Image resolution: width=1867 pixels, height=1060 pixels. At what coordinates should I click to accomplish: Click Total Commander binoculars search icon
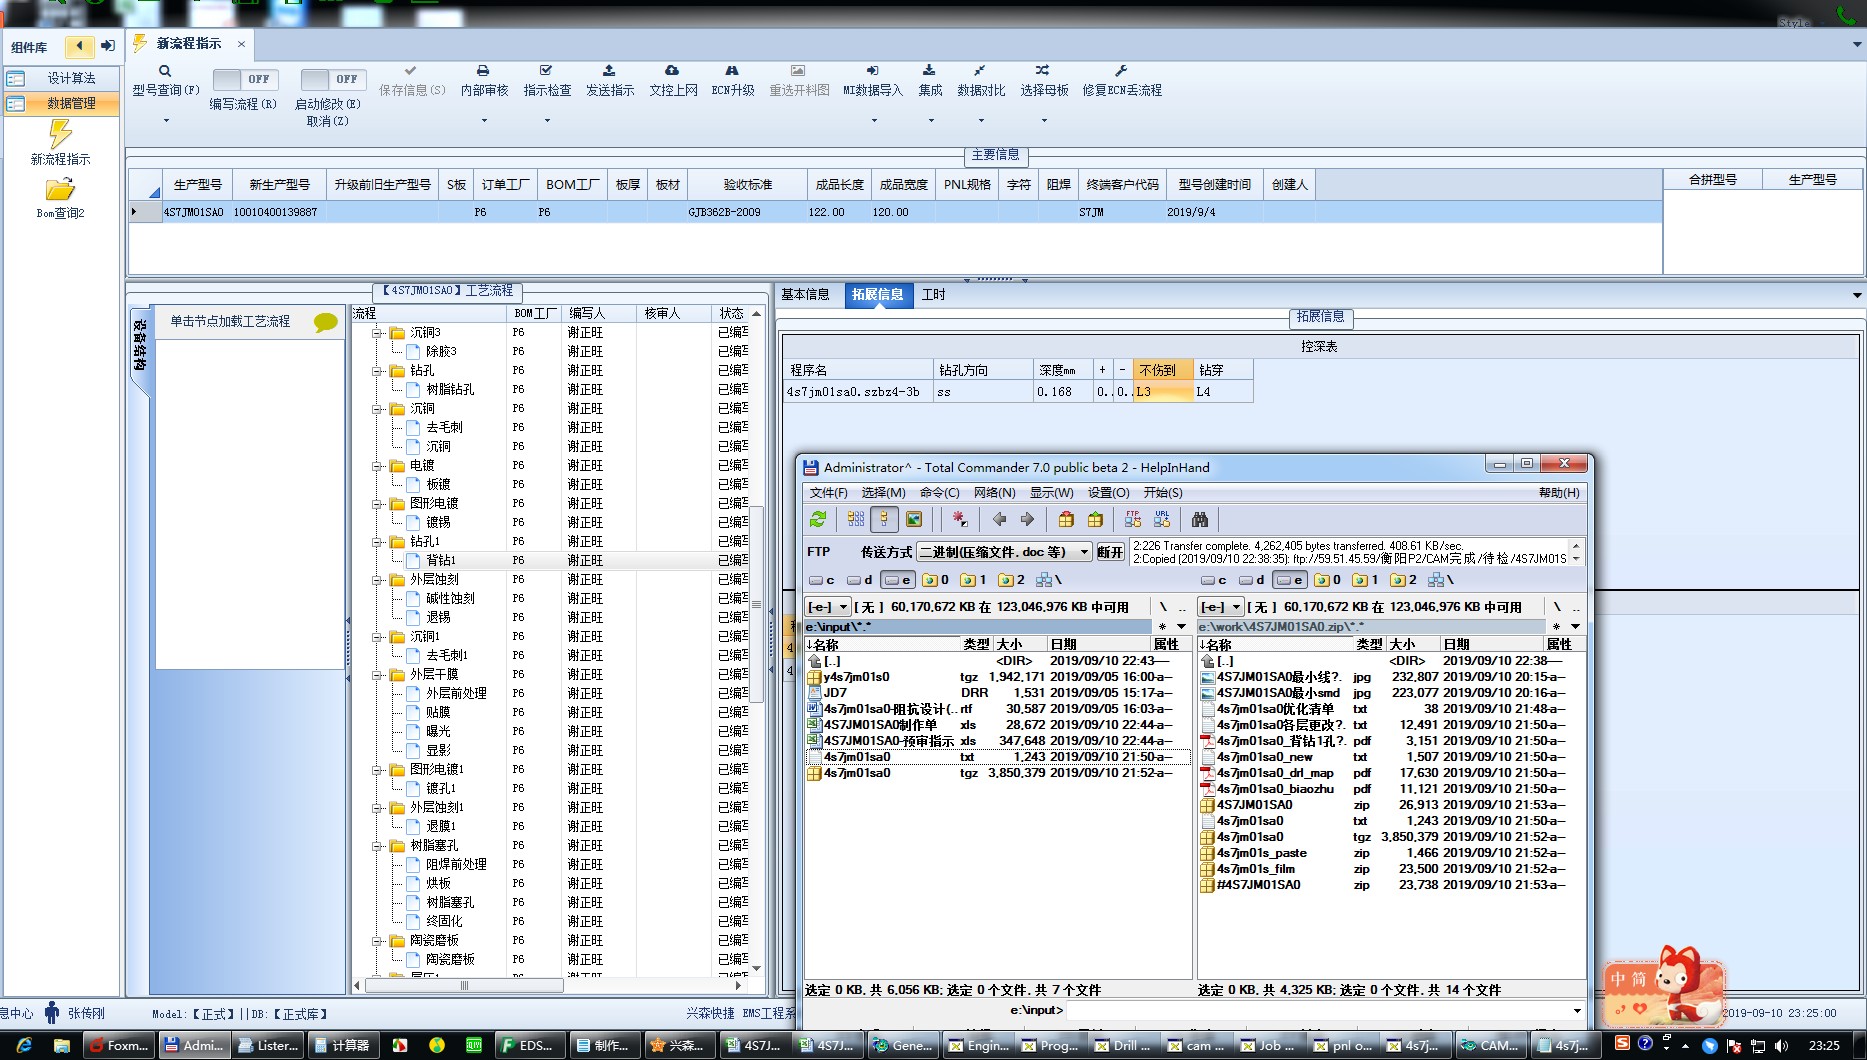[1200, 519]
